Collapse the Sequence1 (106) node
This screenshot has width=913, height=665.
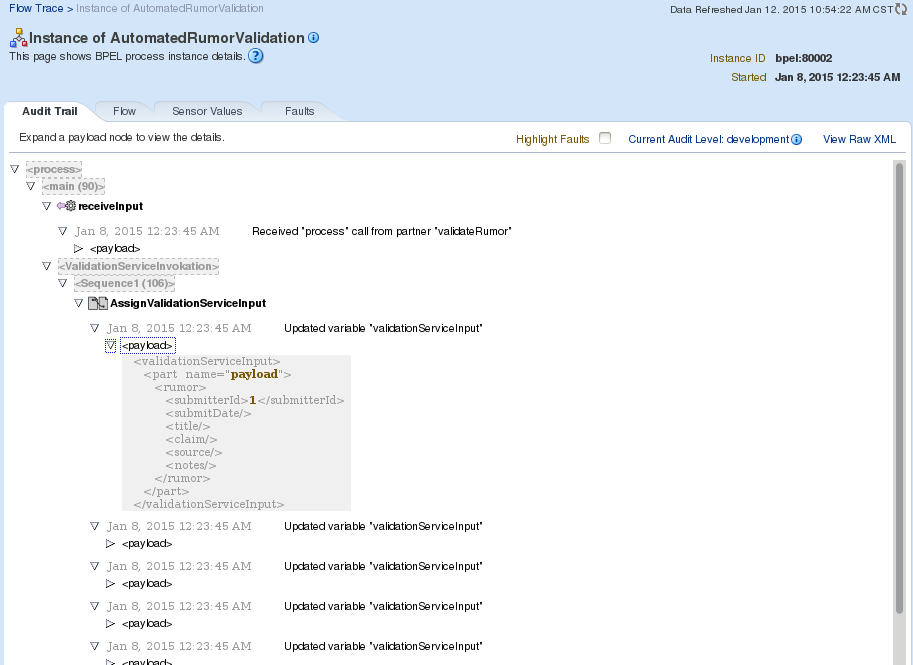click(x=60, y=284)
